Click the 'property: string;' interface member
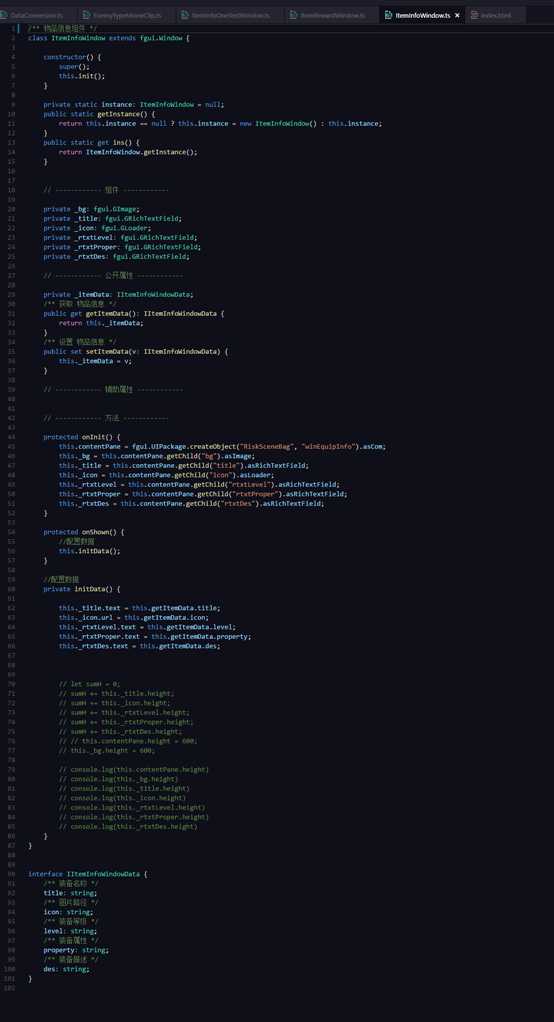This screenshot has width=554, height=1022. pos(76,950)
